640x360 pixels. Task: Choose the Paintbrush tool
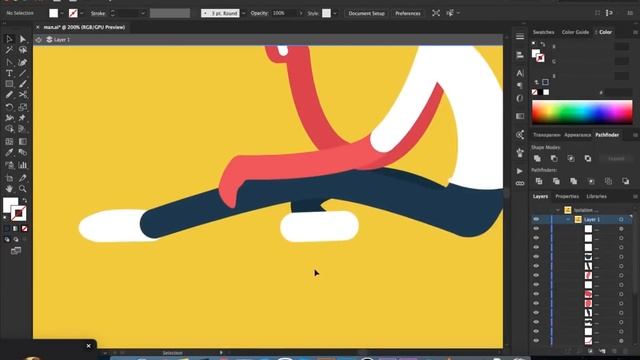(23, 84)
